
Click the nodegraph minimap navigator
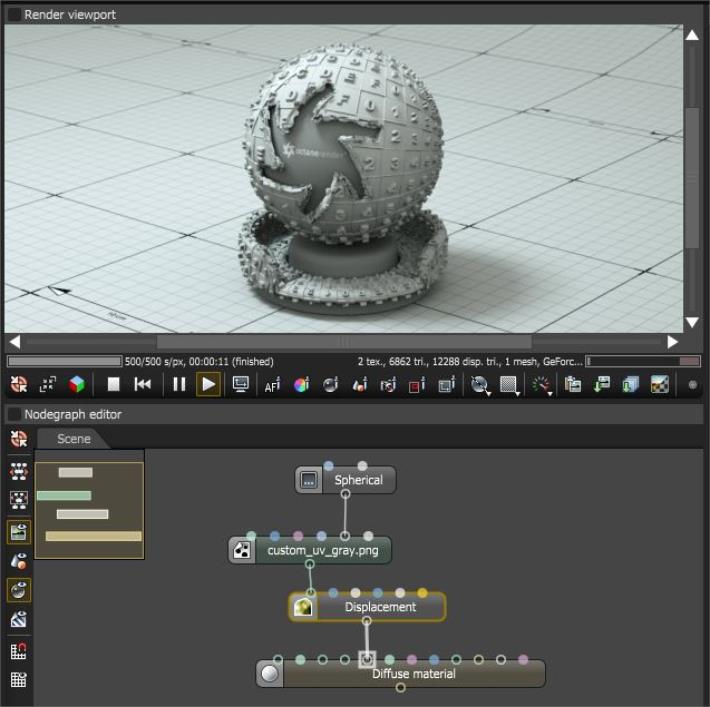[90, 505]
